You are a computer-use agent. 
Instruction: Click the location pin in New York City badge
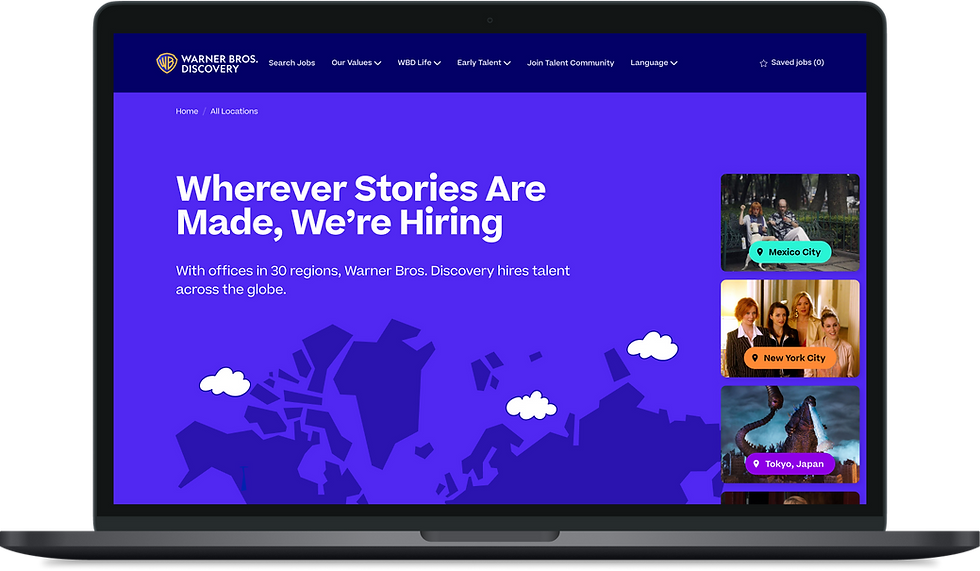pyautogui.click(x=755, y=358)
